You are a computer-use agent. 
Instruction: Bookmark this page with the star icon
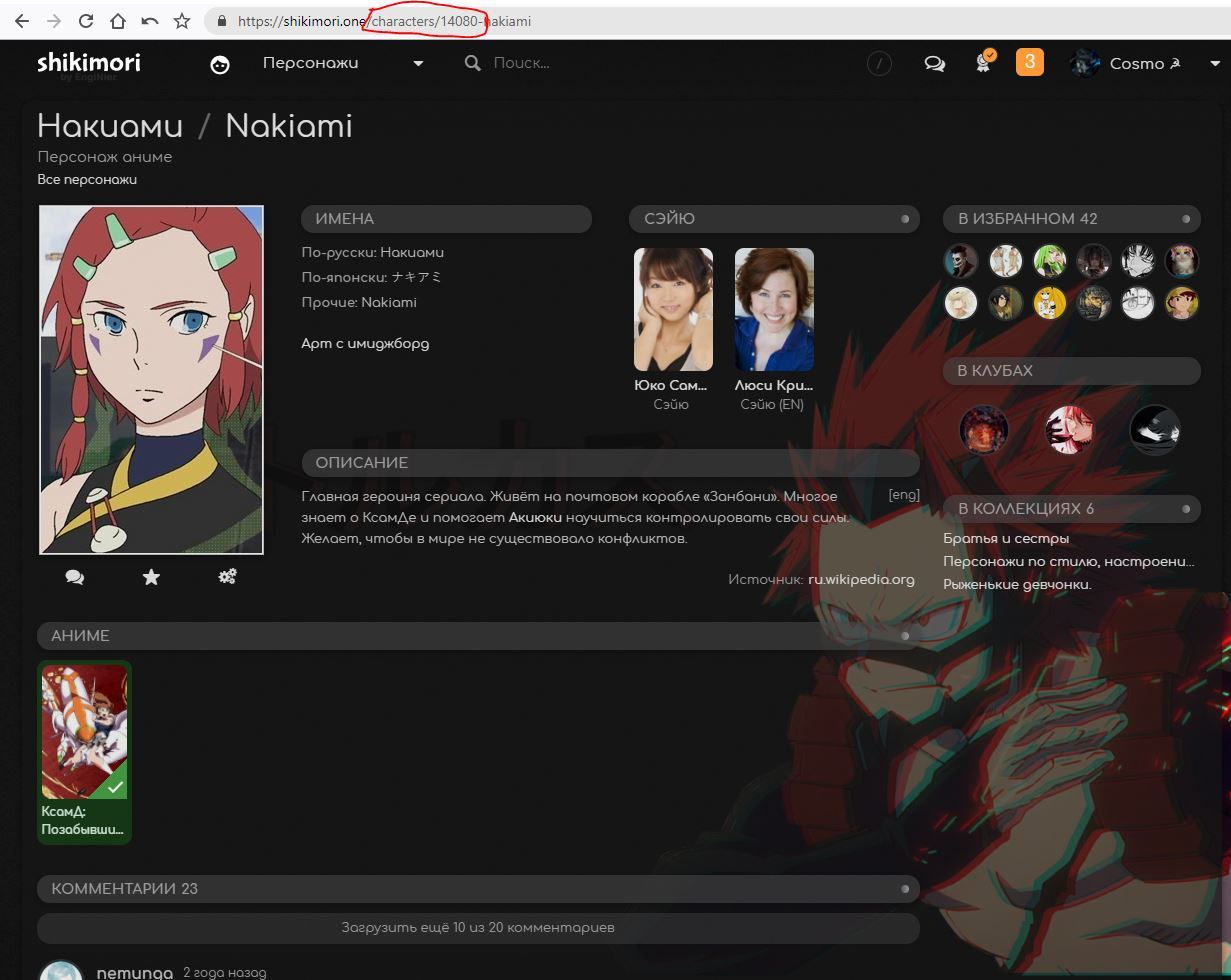[x=182, y=21]
